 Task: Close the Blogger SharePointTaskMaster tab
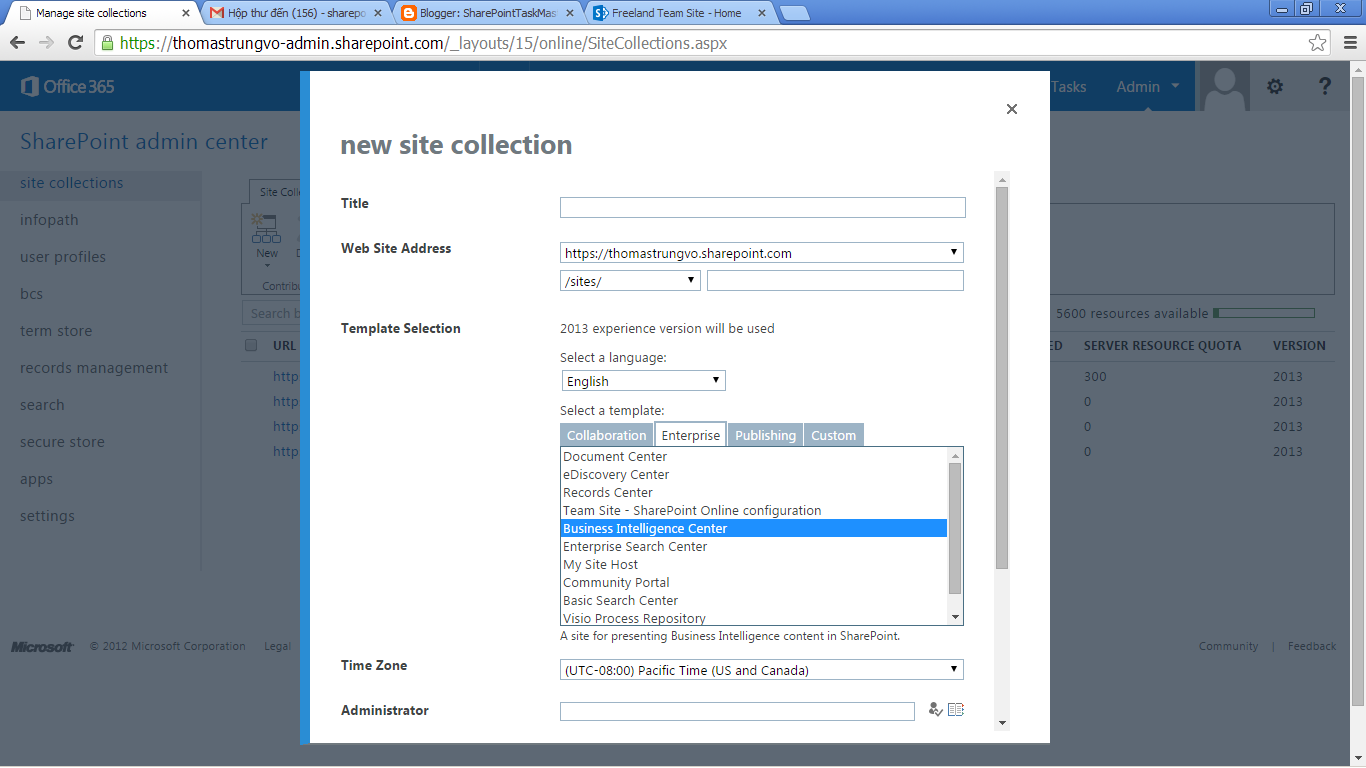(570, 13)
